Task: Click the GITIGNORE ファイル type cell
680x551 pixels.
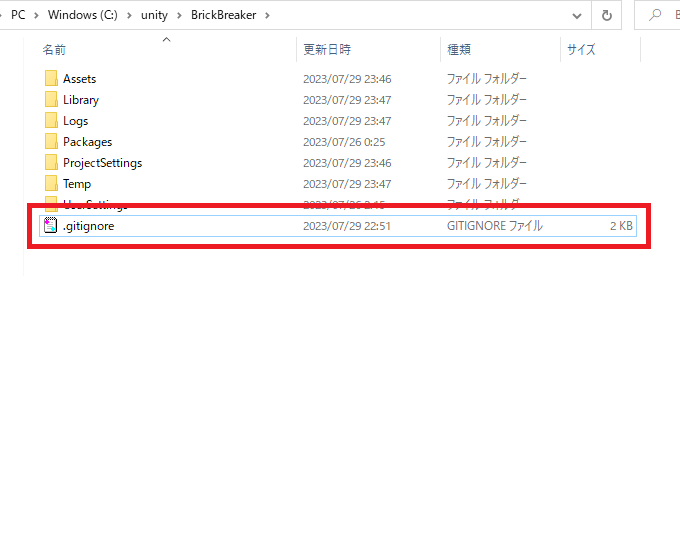Action: point(494,226)
